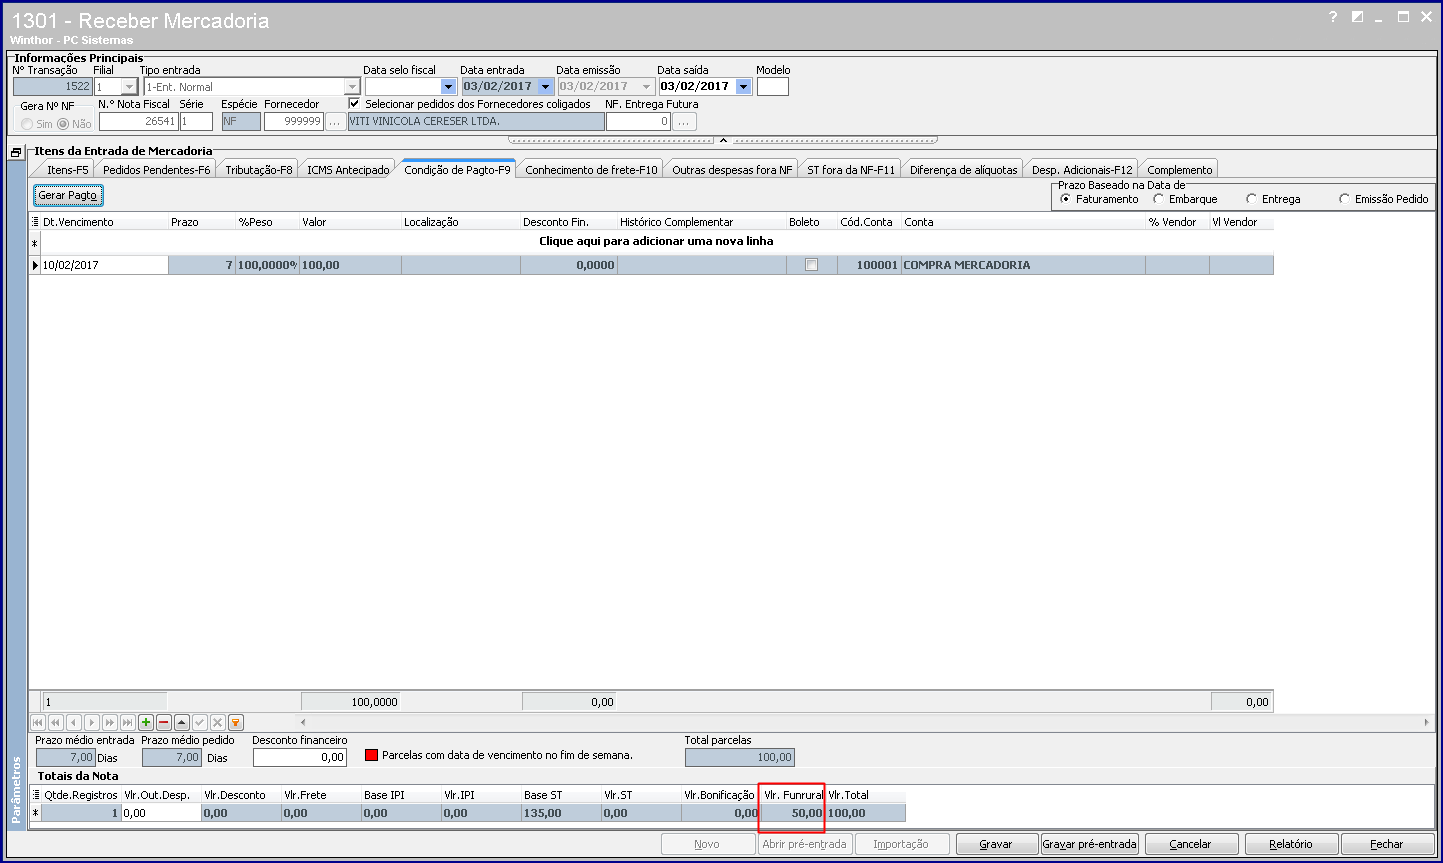Click Gerar Pagto button
The height and width of the screenshot is (863, 1443).
pyautogui.click(x=68, y=195)
